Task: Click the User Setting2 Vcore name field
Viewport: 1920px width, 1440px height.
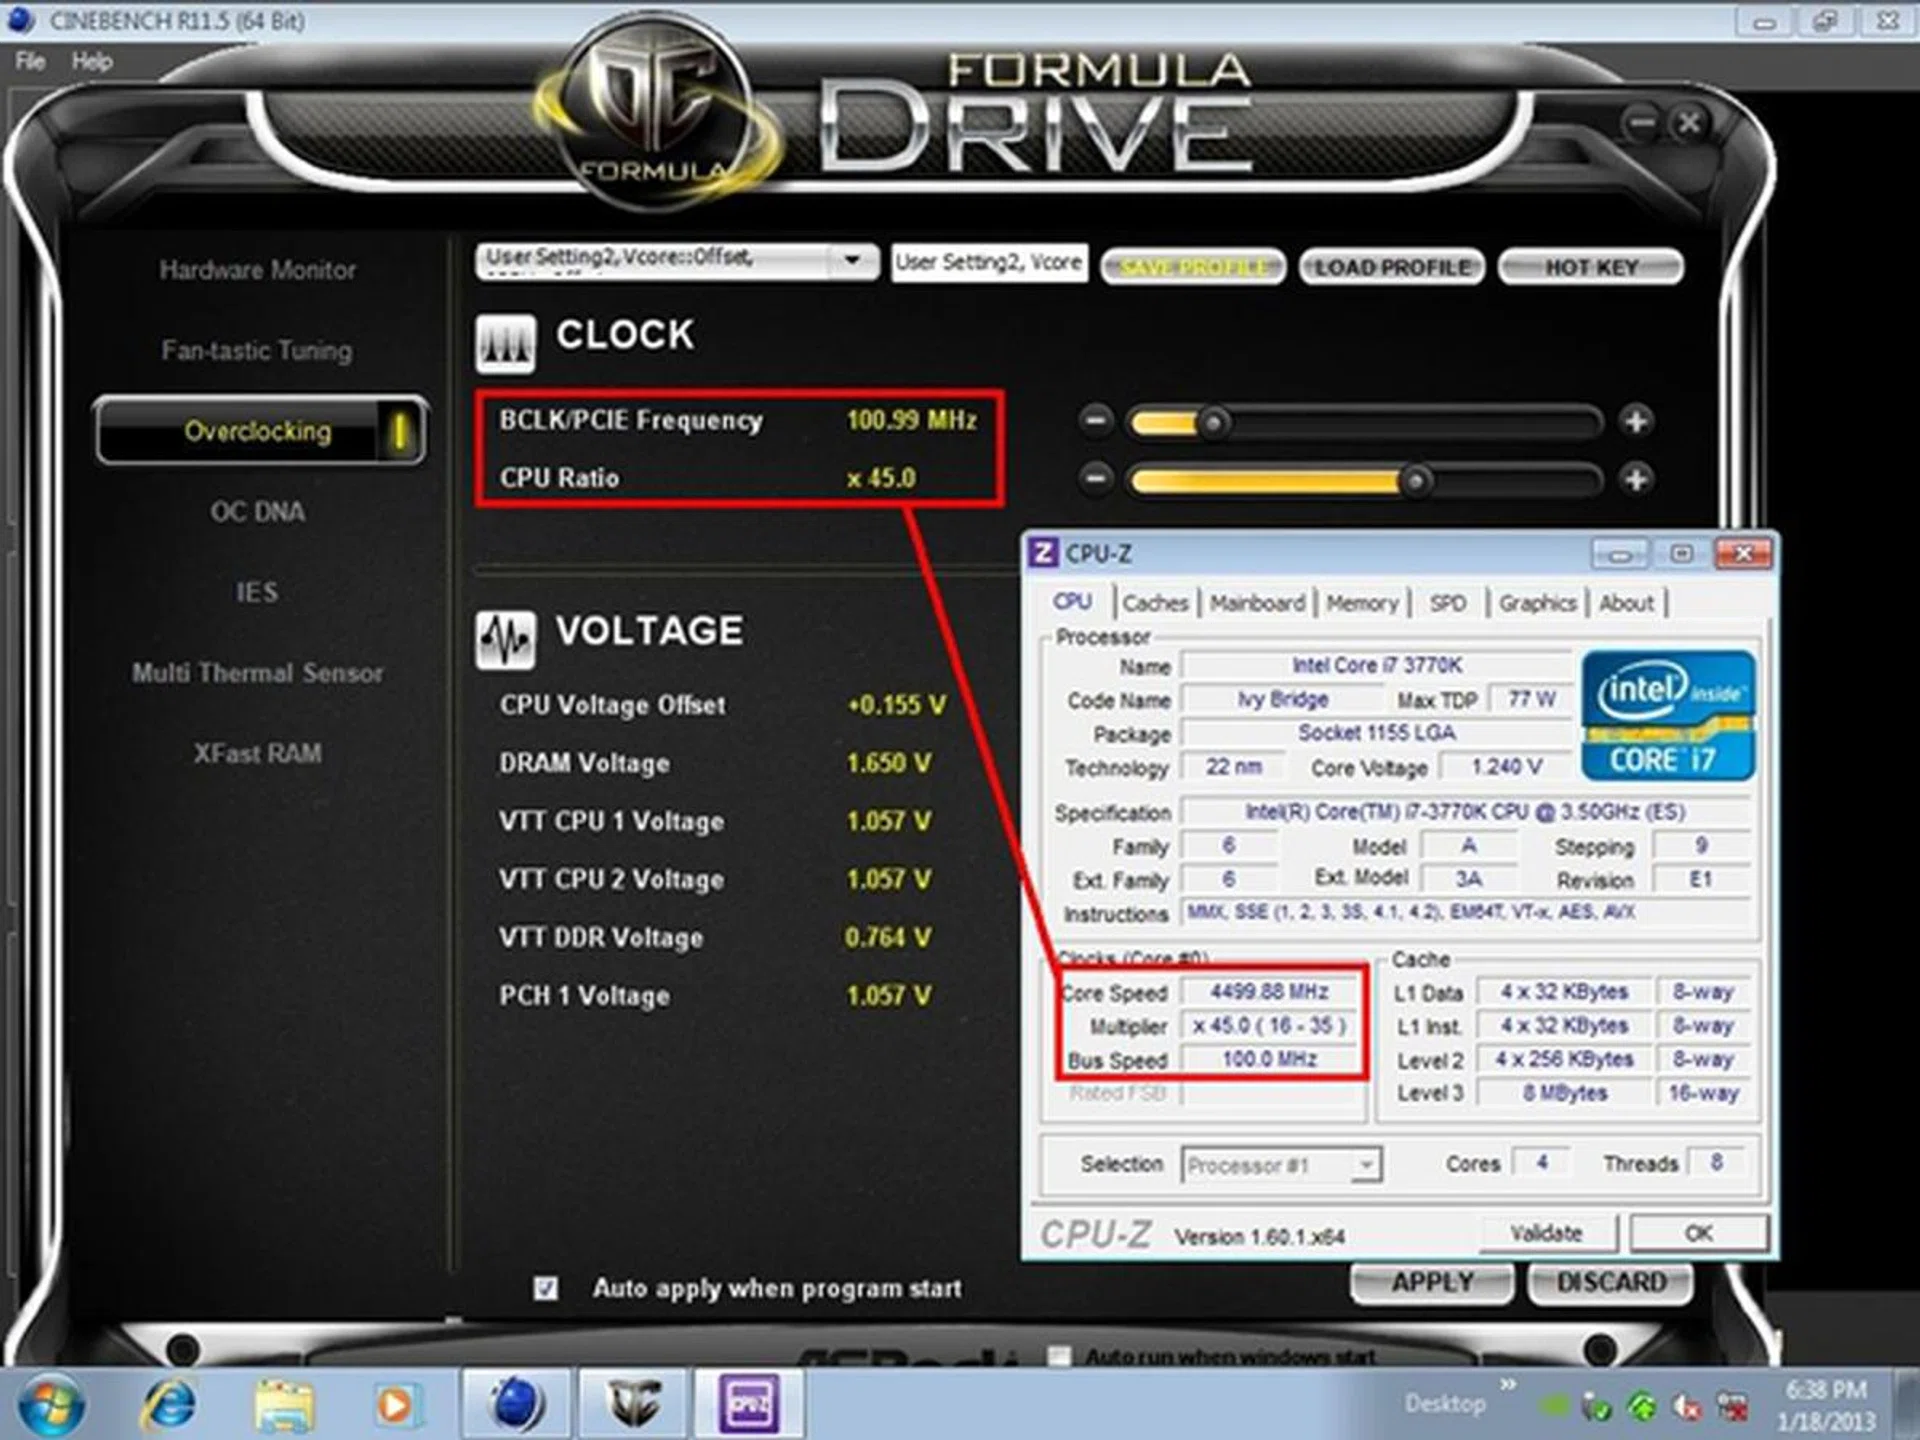Action: (988, 262)
